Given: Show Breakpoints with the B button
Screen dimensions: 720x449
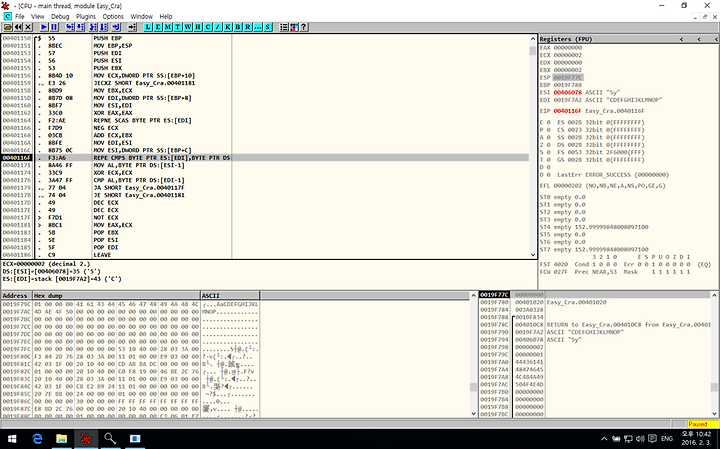Looking at the screenshot, I should (238, 27).
